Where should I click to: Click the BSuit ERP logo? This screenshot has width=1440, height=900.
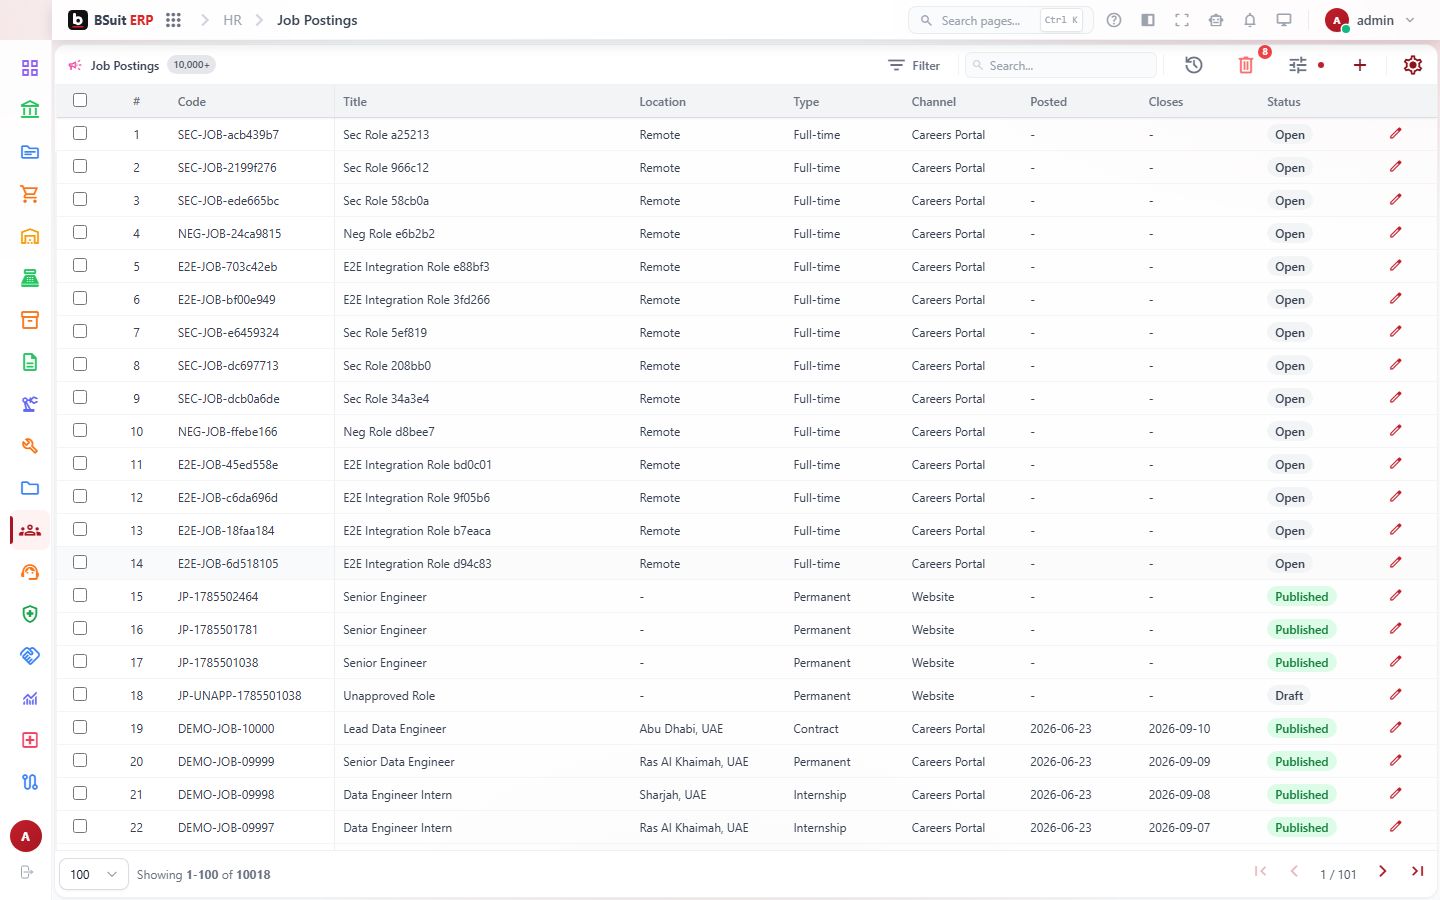coord(110,20)
